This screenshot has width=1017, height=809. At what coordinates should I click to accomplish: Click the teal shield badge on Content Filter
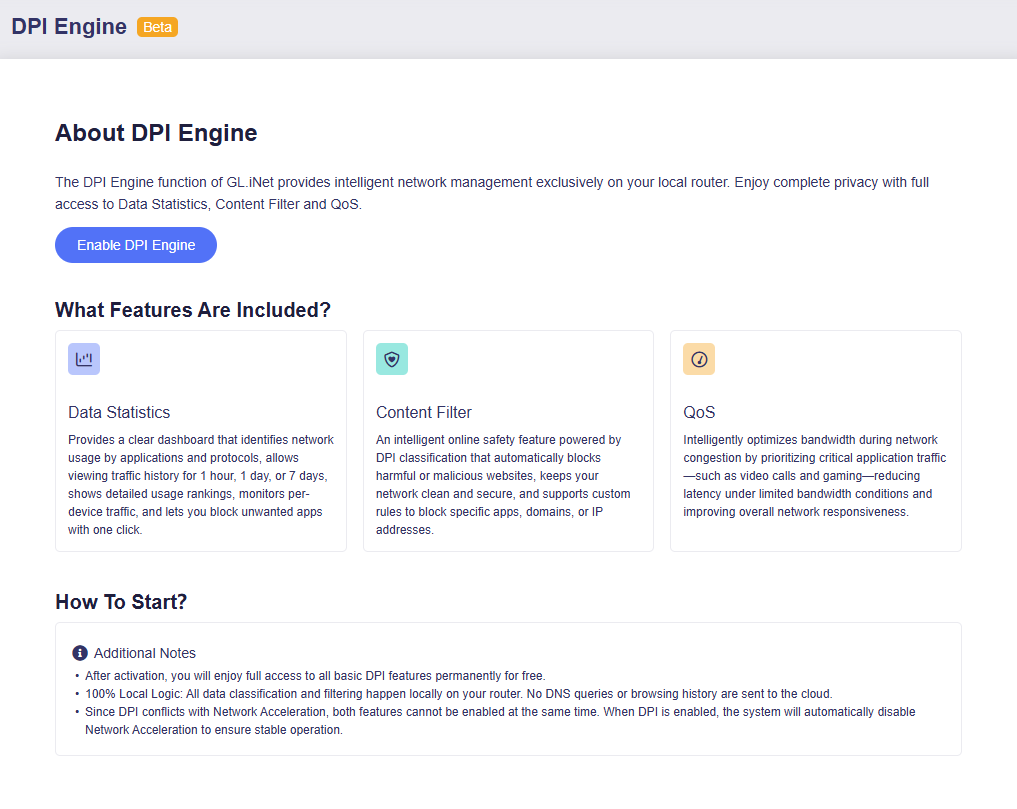coord(392,358)
